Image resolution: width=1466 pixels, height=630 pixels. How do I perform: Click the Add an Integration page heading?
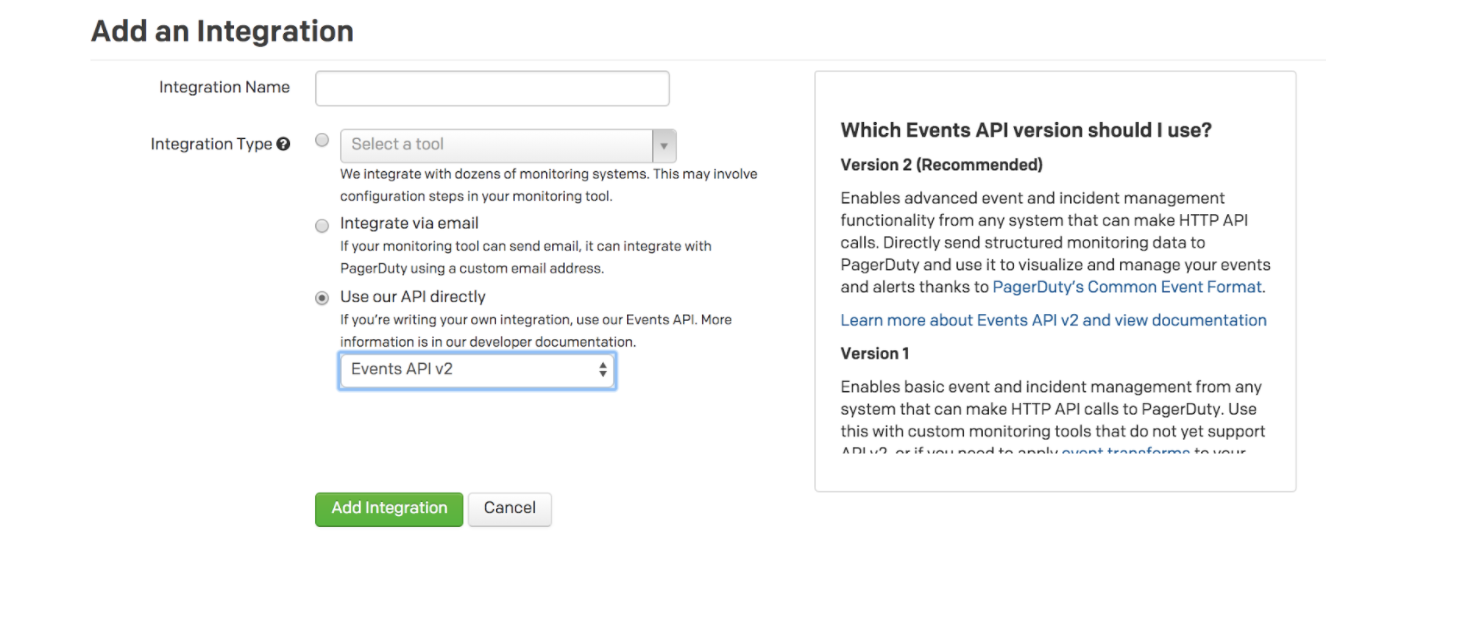point(222,31)
